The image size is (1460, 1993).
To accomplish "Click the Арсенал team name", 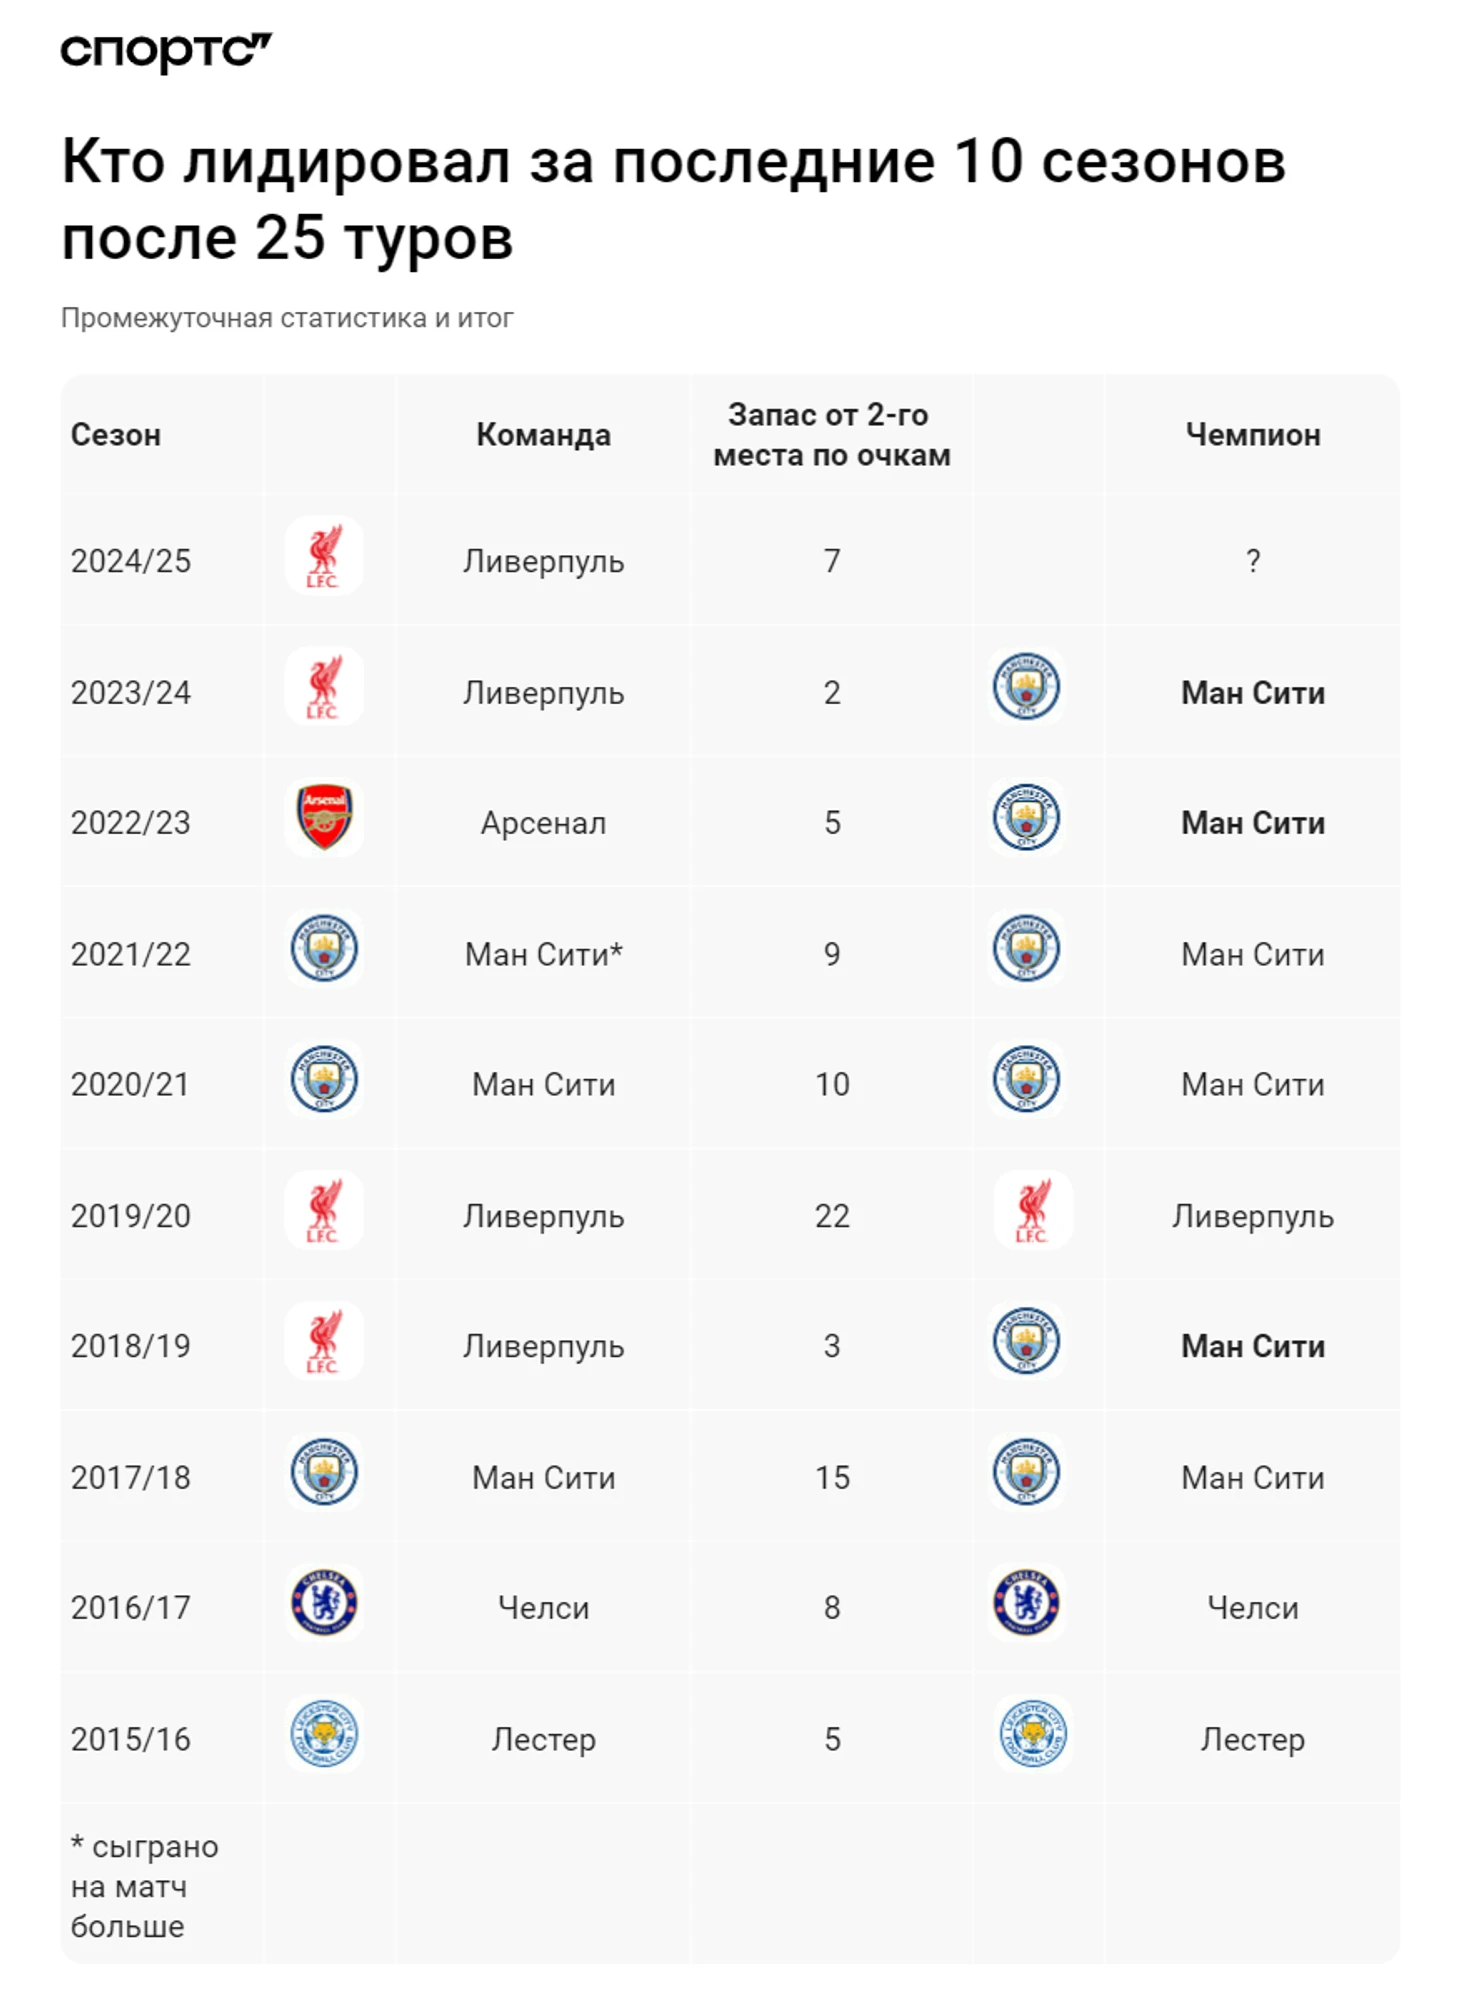I will 543,823.
